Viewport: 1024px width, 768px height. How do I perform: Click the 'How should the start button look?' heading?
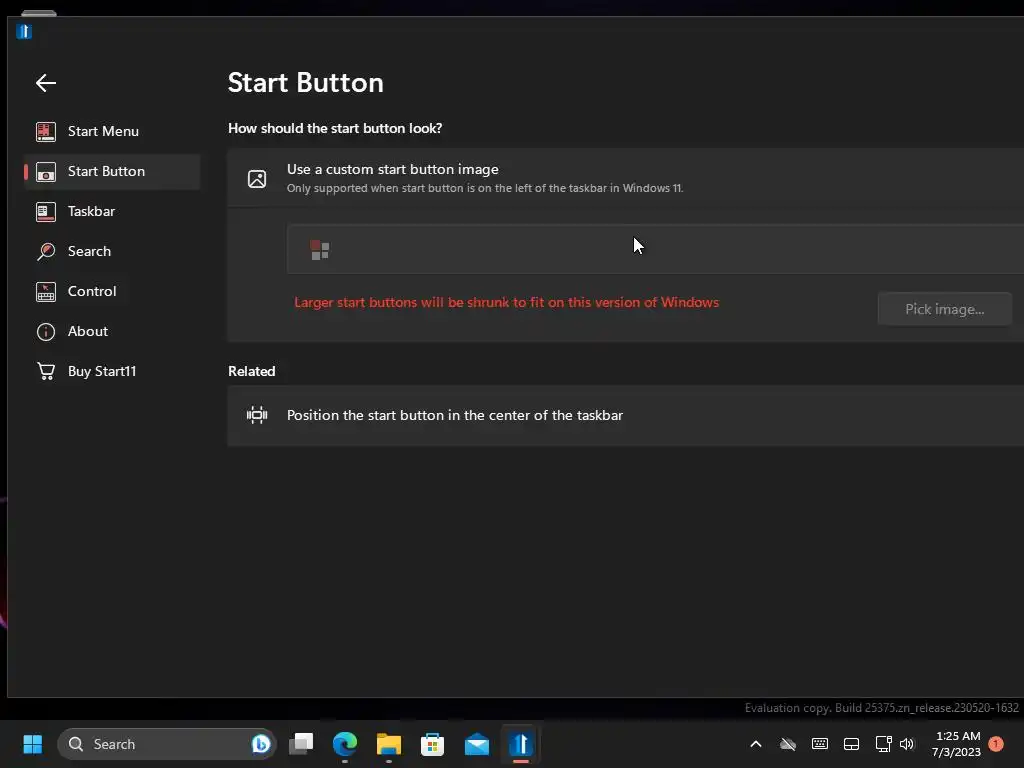click(x=335, y=128)
